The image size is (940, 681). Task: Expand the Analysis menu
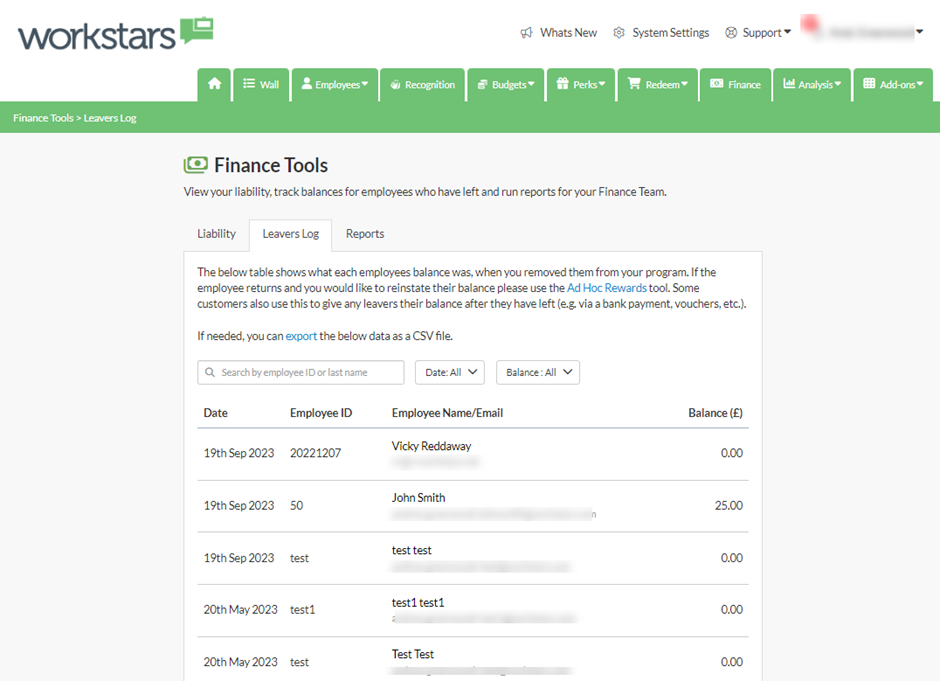coord(812,85)
